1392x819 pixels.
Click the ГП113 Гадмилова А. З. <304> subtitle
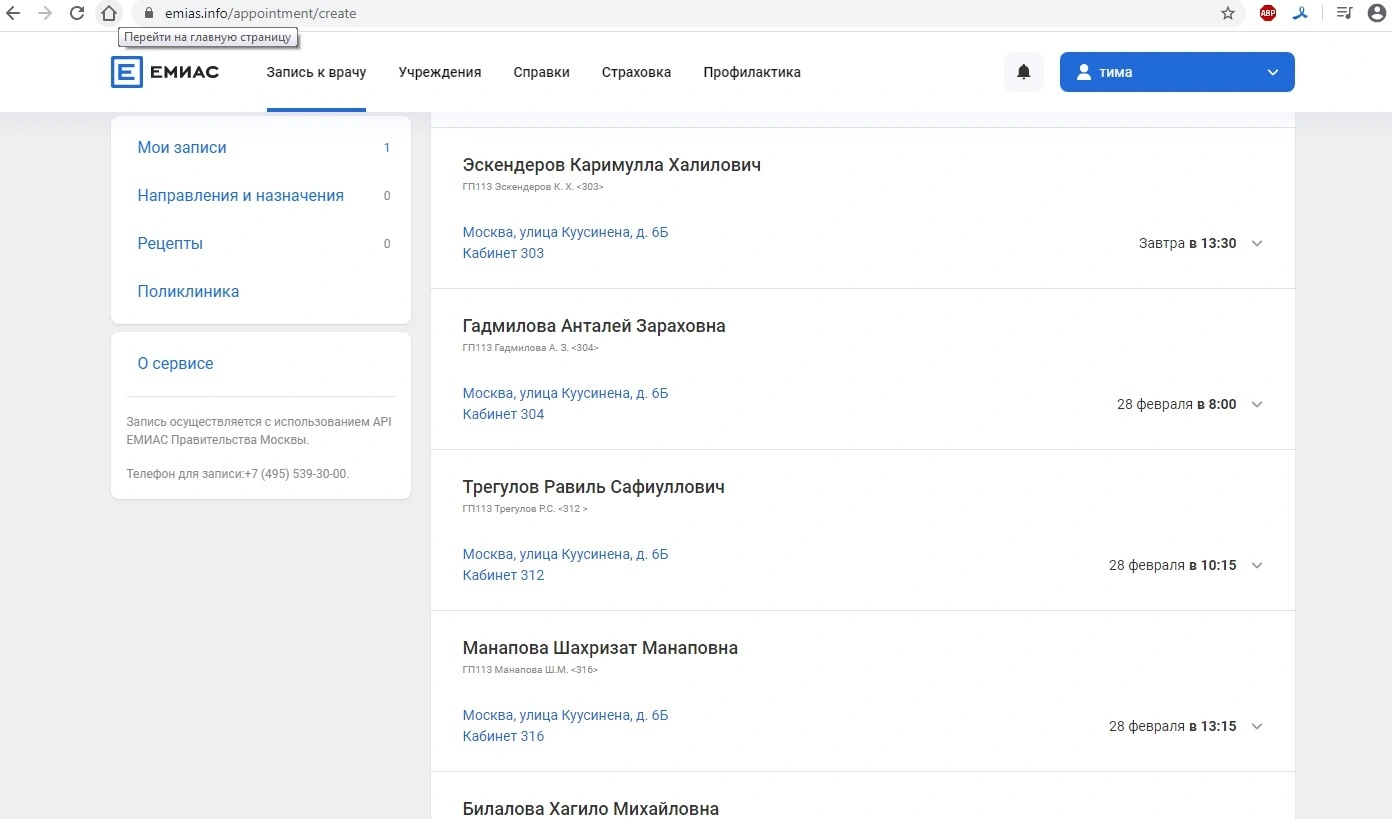click(531, 348)
